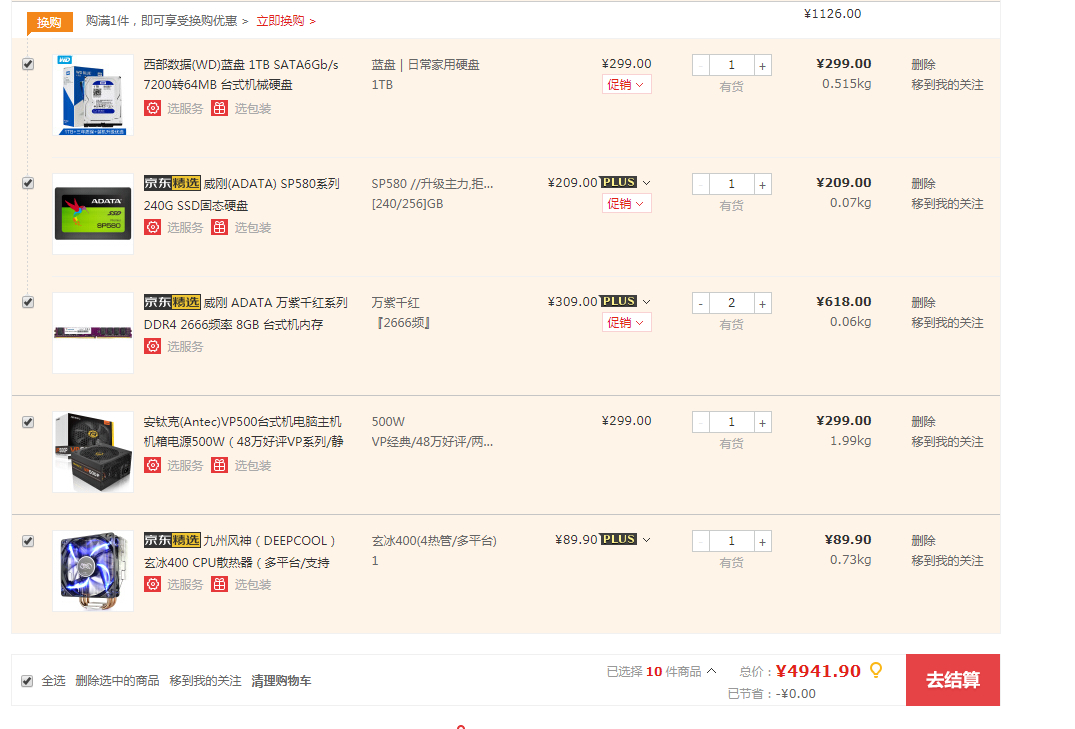Delete the DDR4 memory from cart
The width and height of the screenshot is (1075, 729).
click(923, 302)
